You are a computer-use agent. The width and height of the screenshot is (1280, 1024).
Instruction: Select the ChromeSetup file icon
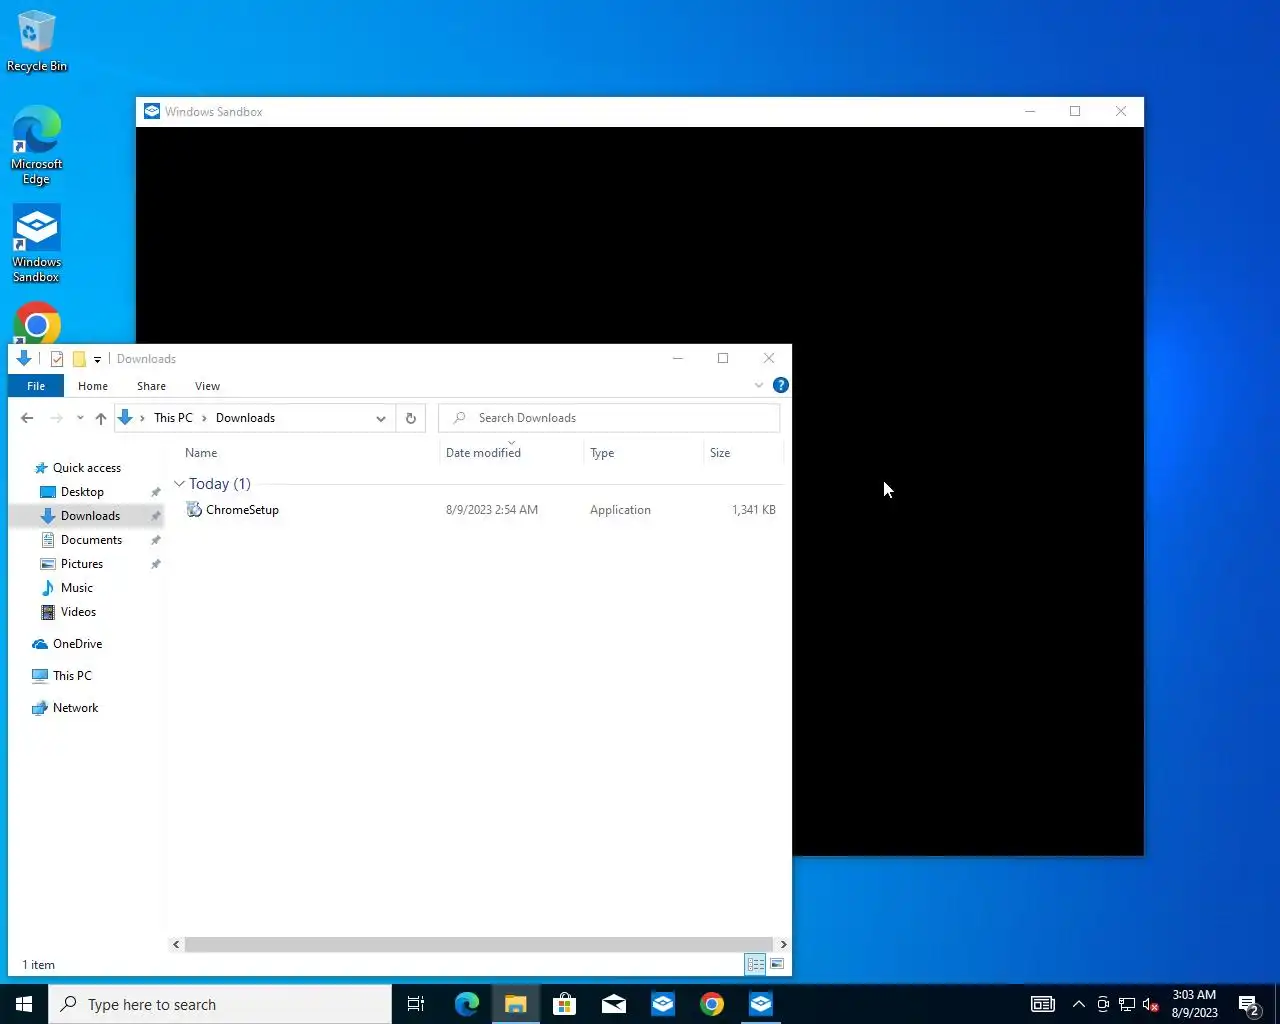click(x=194, y=510)
